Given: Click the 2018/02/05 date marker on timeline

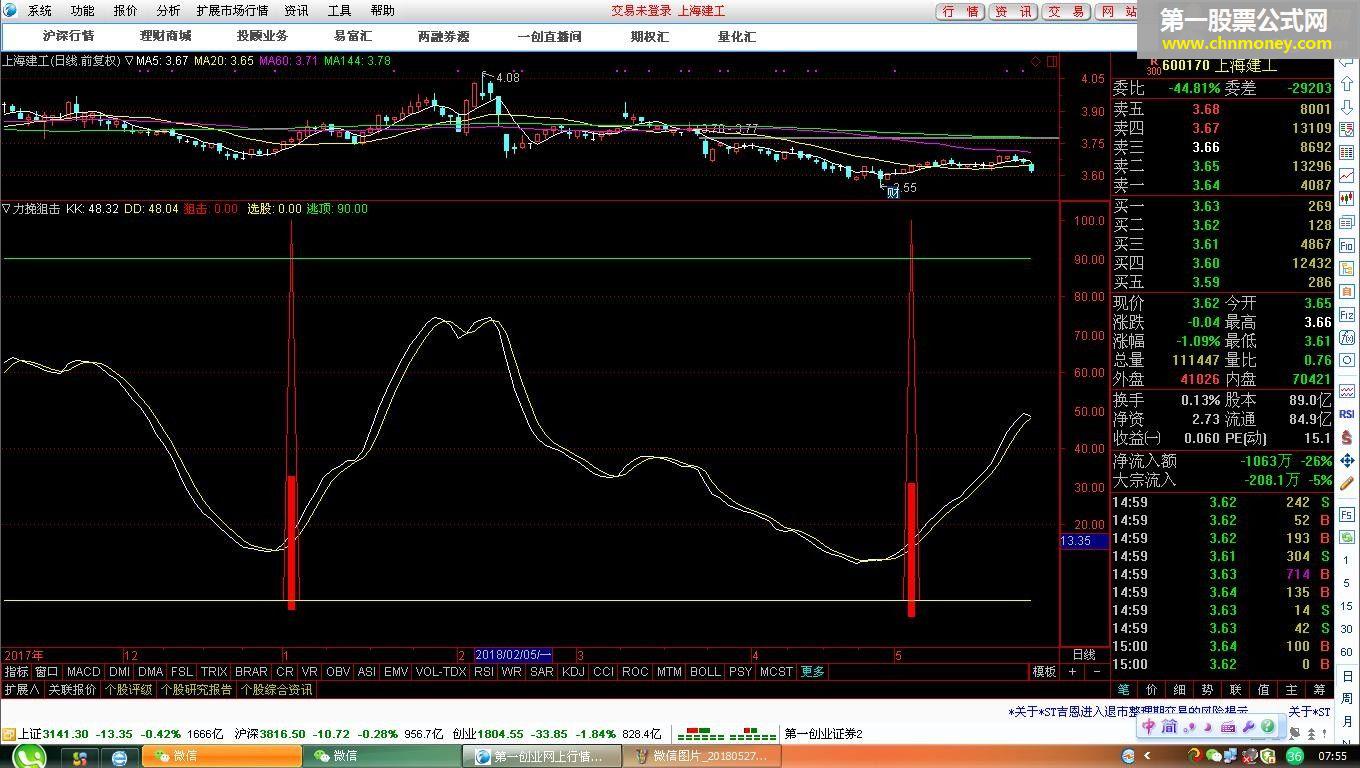Looking at the screenshot, I should pos(513,655).
